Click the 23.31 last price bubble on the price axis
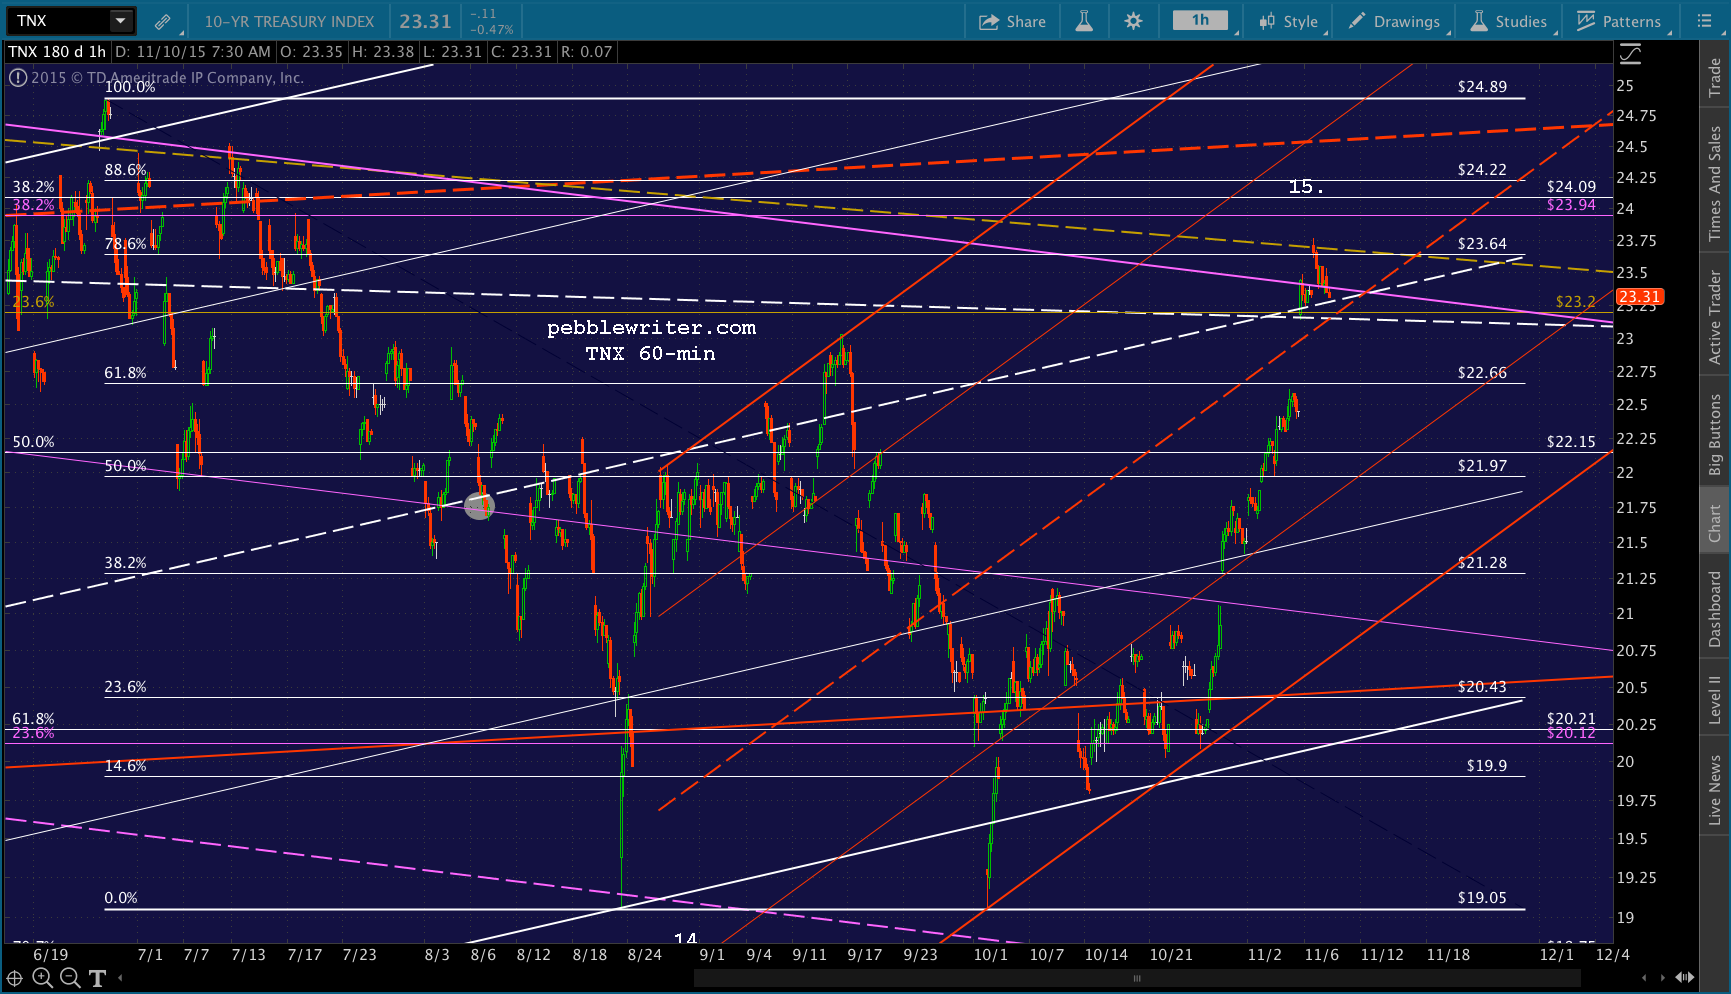This screenshot has width=1731, height=994. coord(1640,297)
